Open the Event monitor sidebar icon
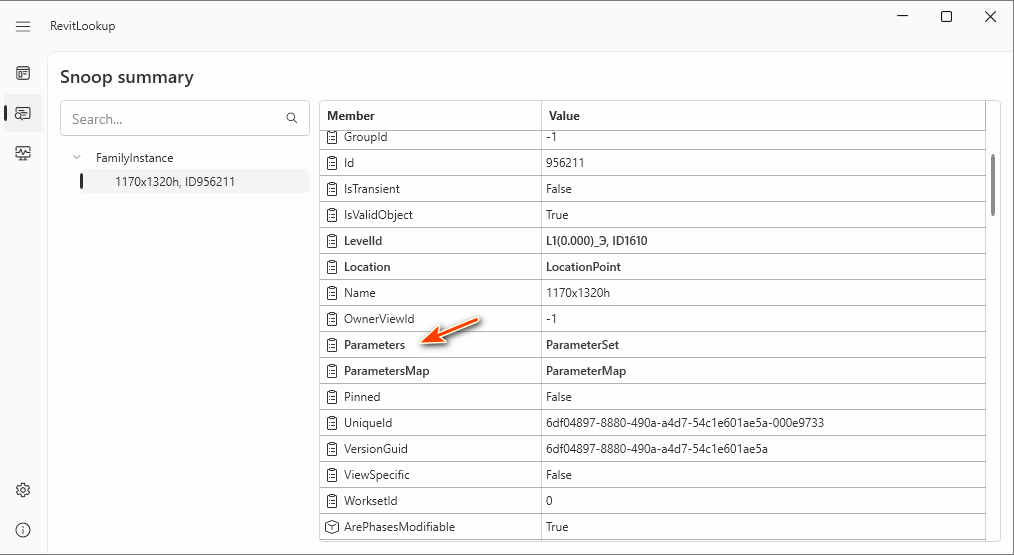 [x=23, y=153]
